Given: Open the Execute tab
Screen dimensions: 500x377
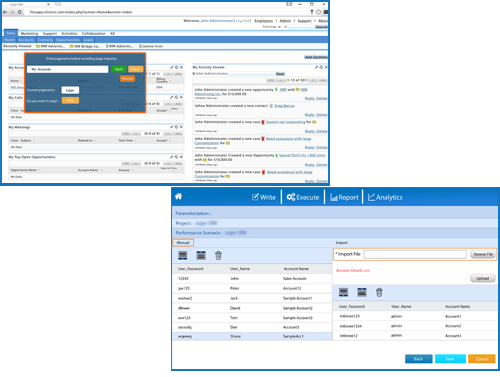Looking at the screenshot, I should 303,197.
